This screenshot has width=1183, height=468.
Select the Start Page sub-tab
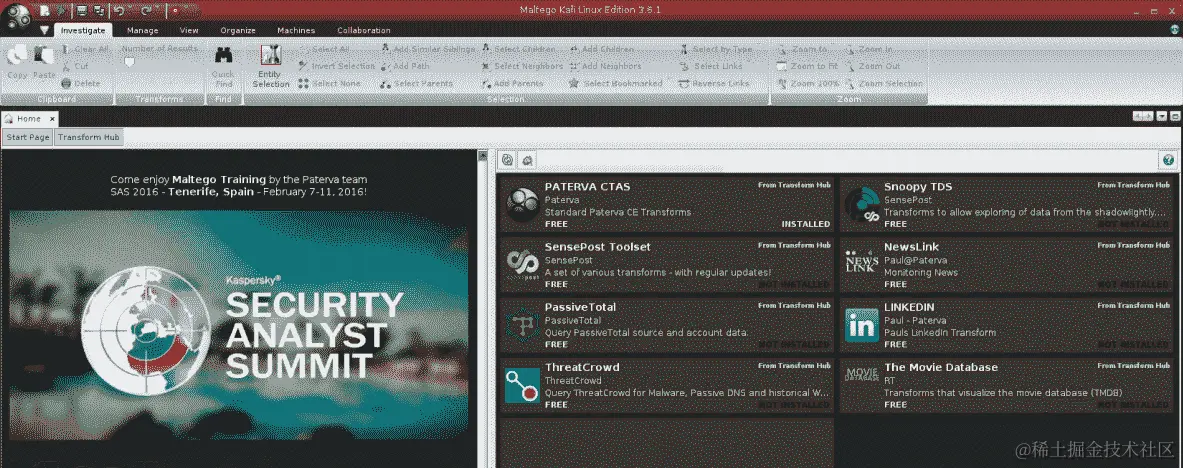click(x=28, y=137)
